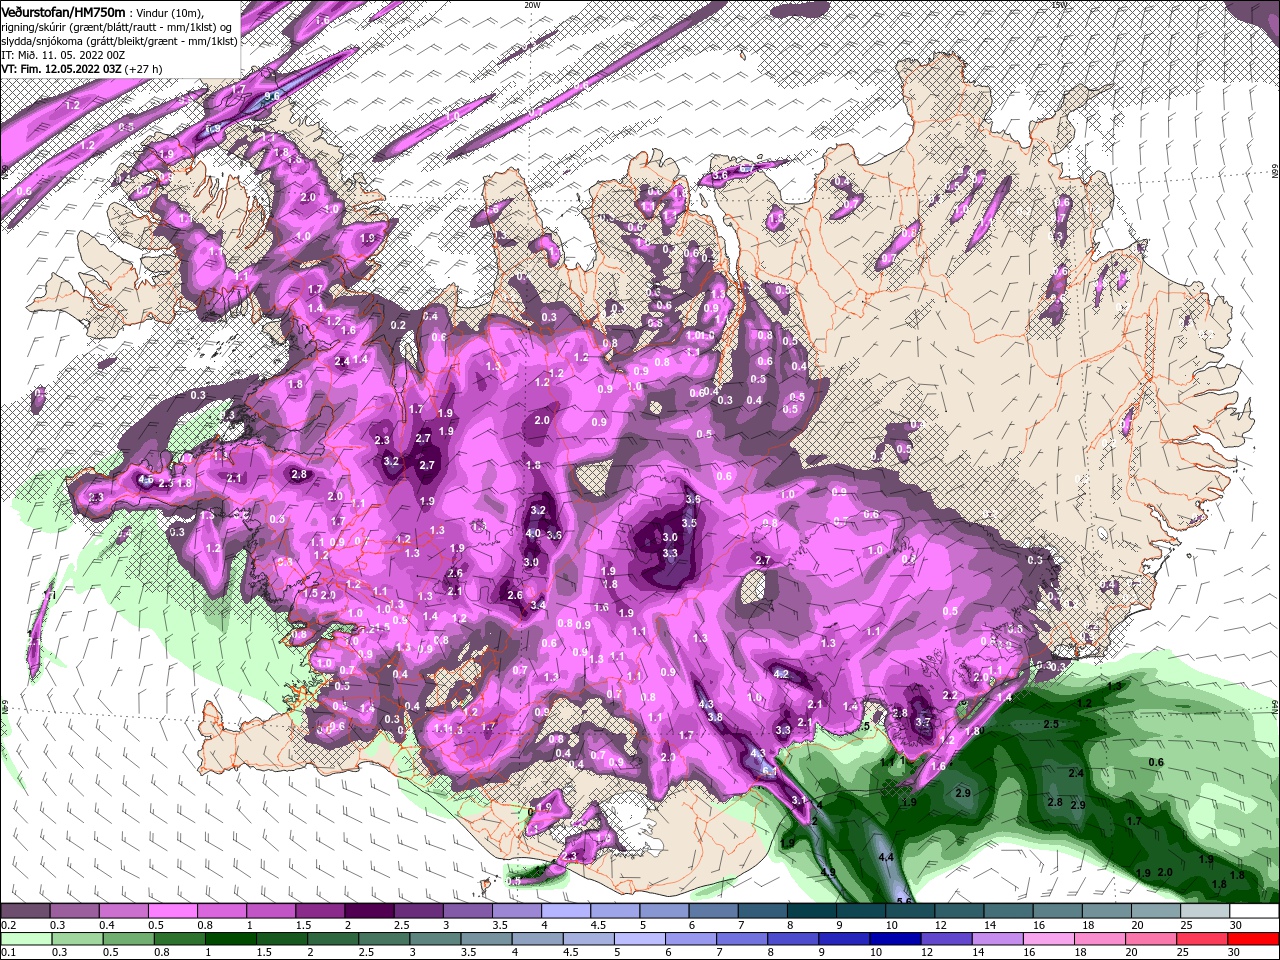Click the 20W longitude label at top
1280x960 pixels.
[x=532, y=5]
